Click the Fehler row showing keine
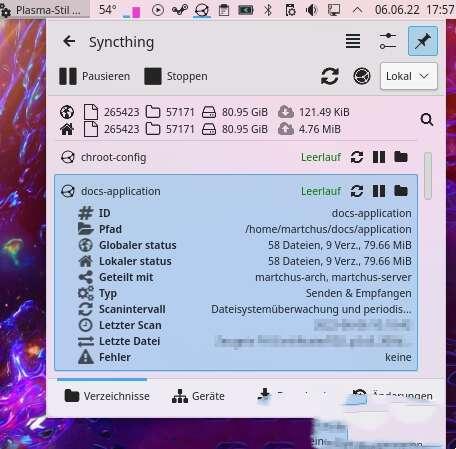456x449 pixels. pos(245,357)
